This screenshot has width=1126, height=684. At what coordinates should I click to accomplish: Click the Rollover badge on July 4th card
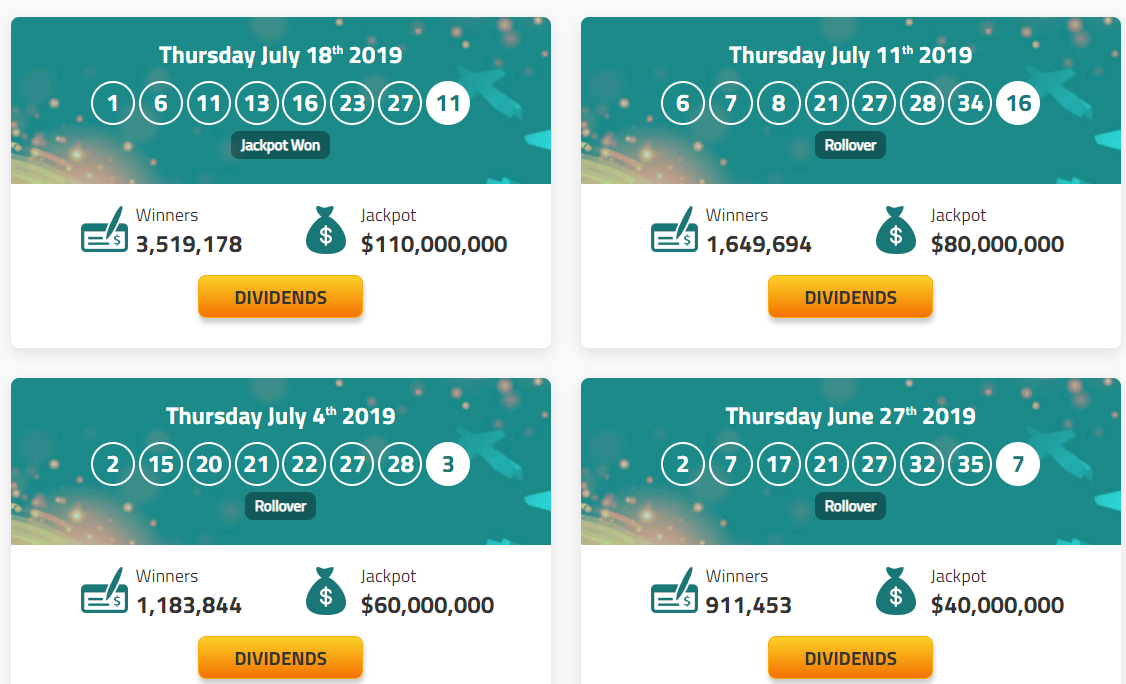[x=280, y=506]
